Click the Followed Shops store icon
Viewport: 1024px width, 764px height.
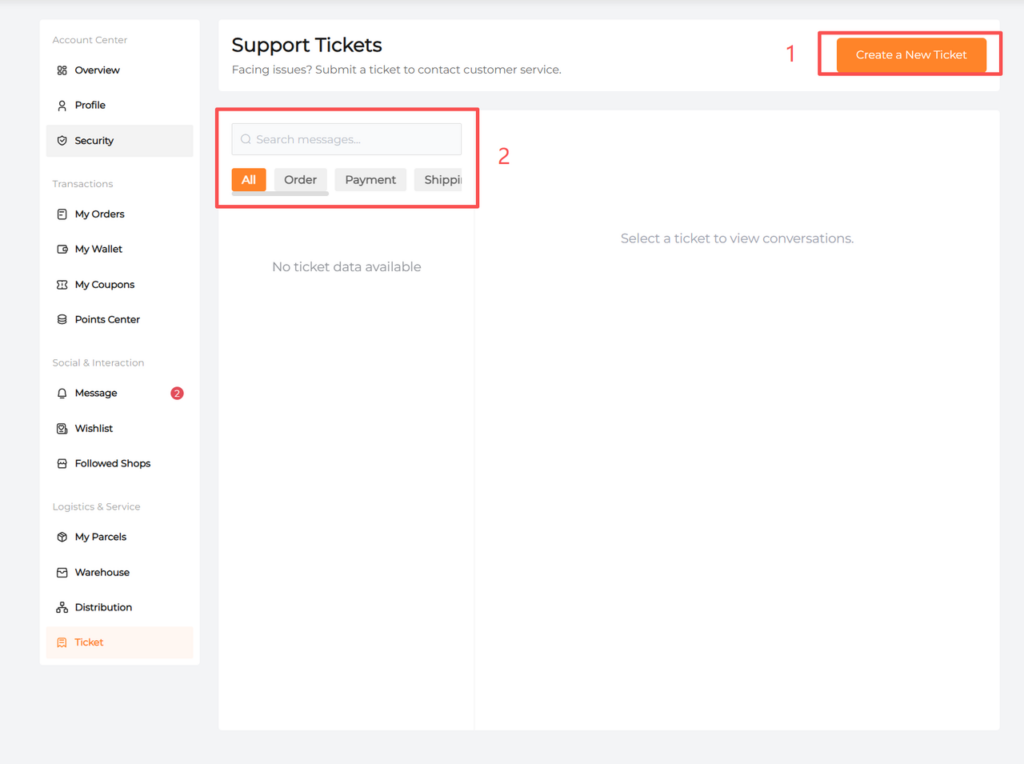62,464
